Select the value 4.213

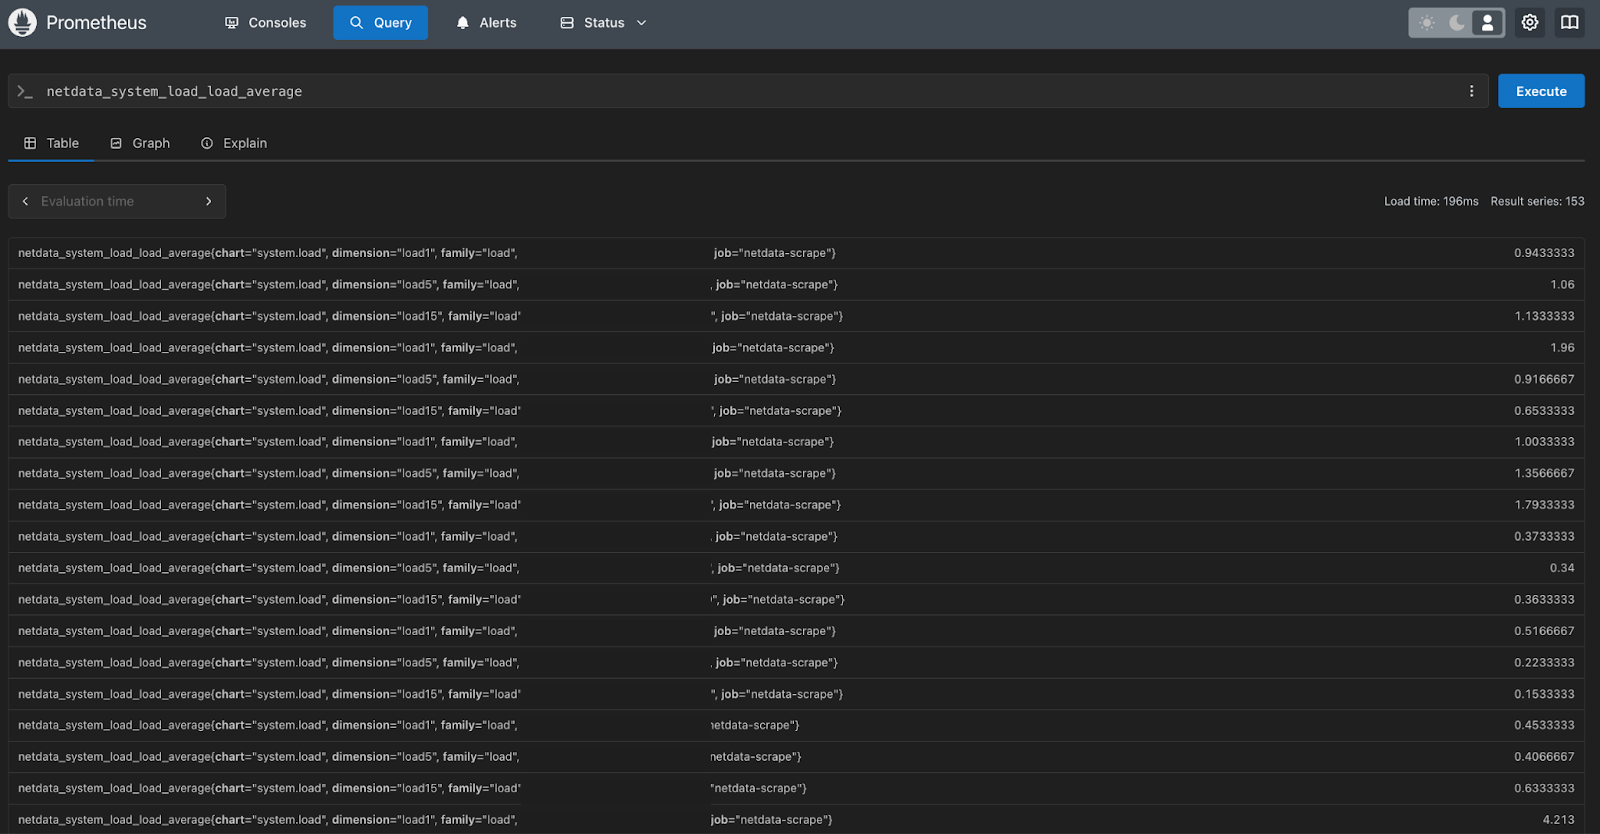tap(1558, 820)
